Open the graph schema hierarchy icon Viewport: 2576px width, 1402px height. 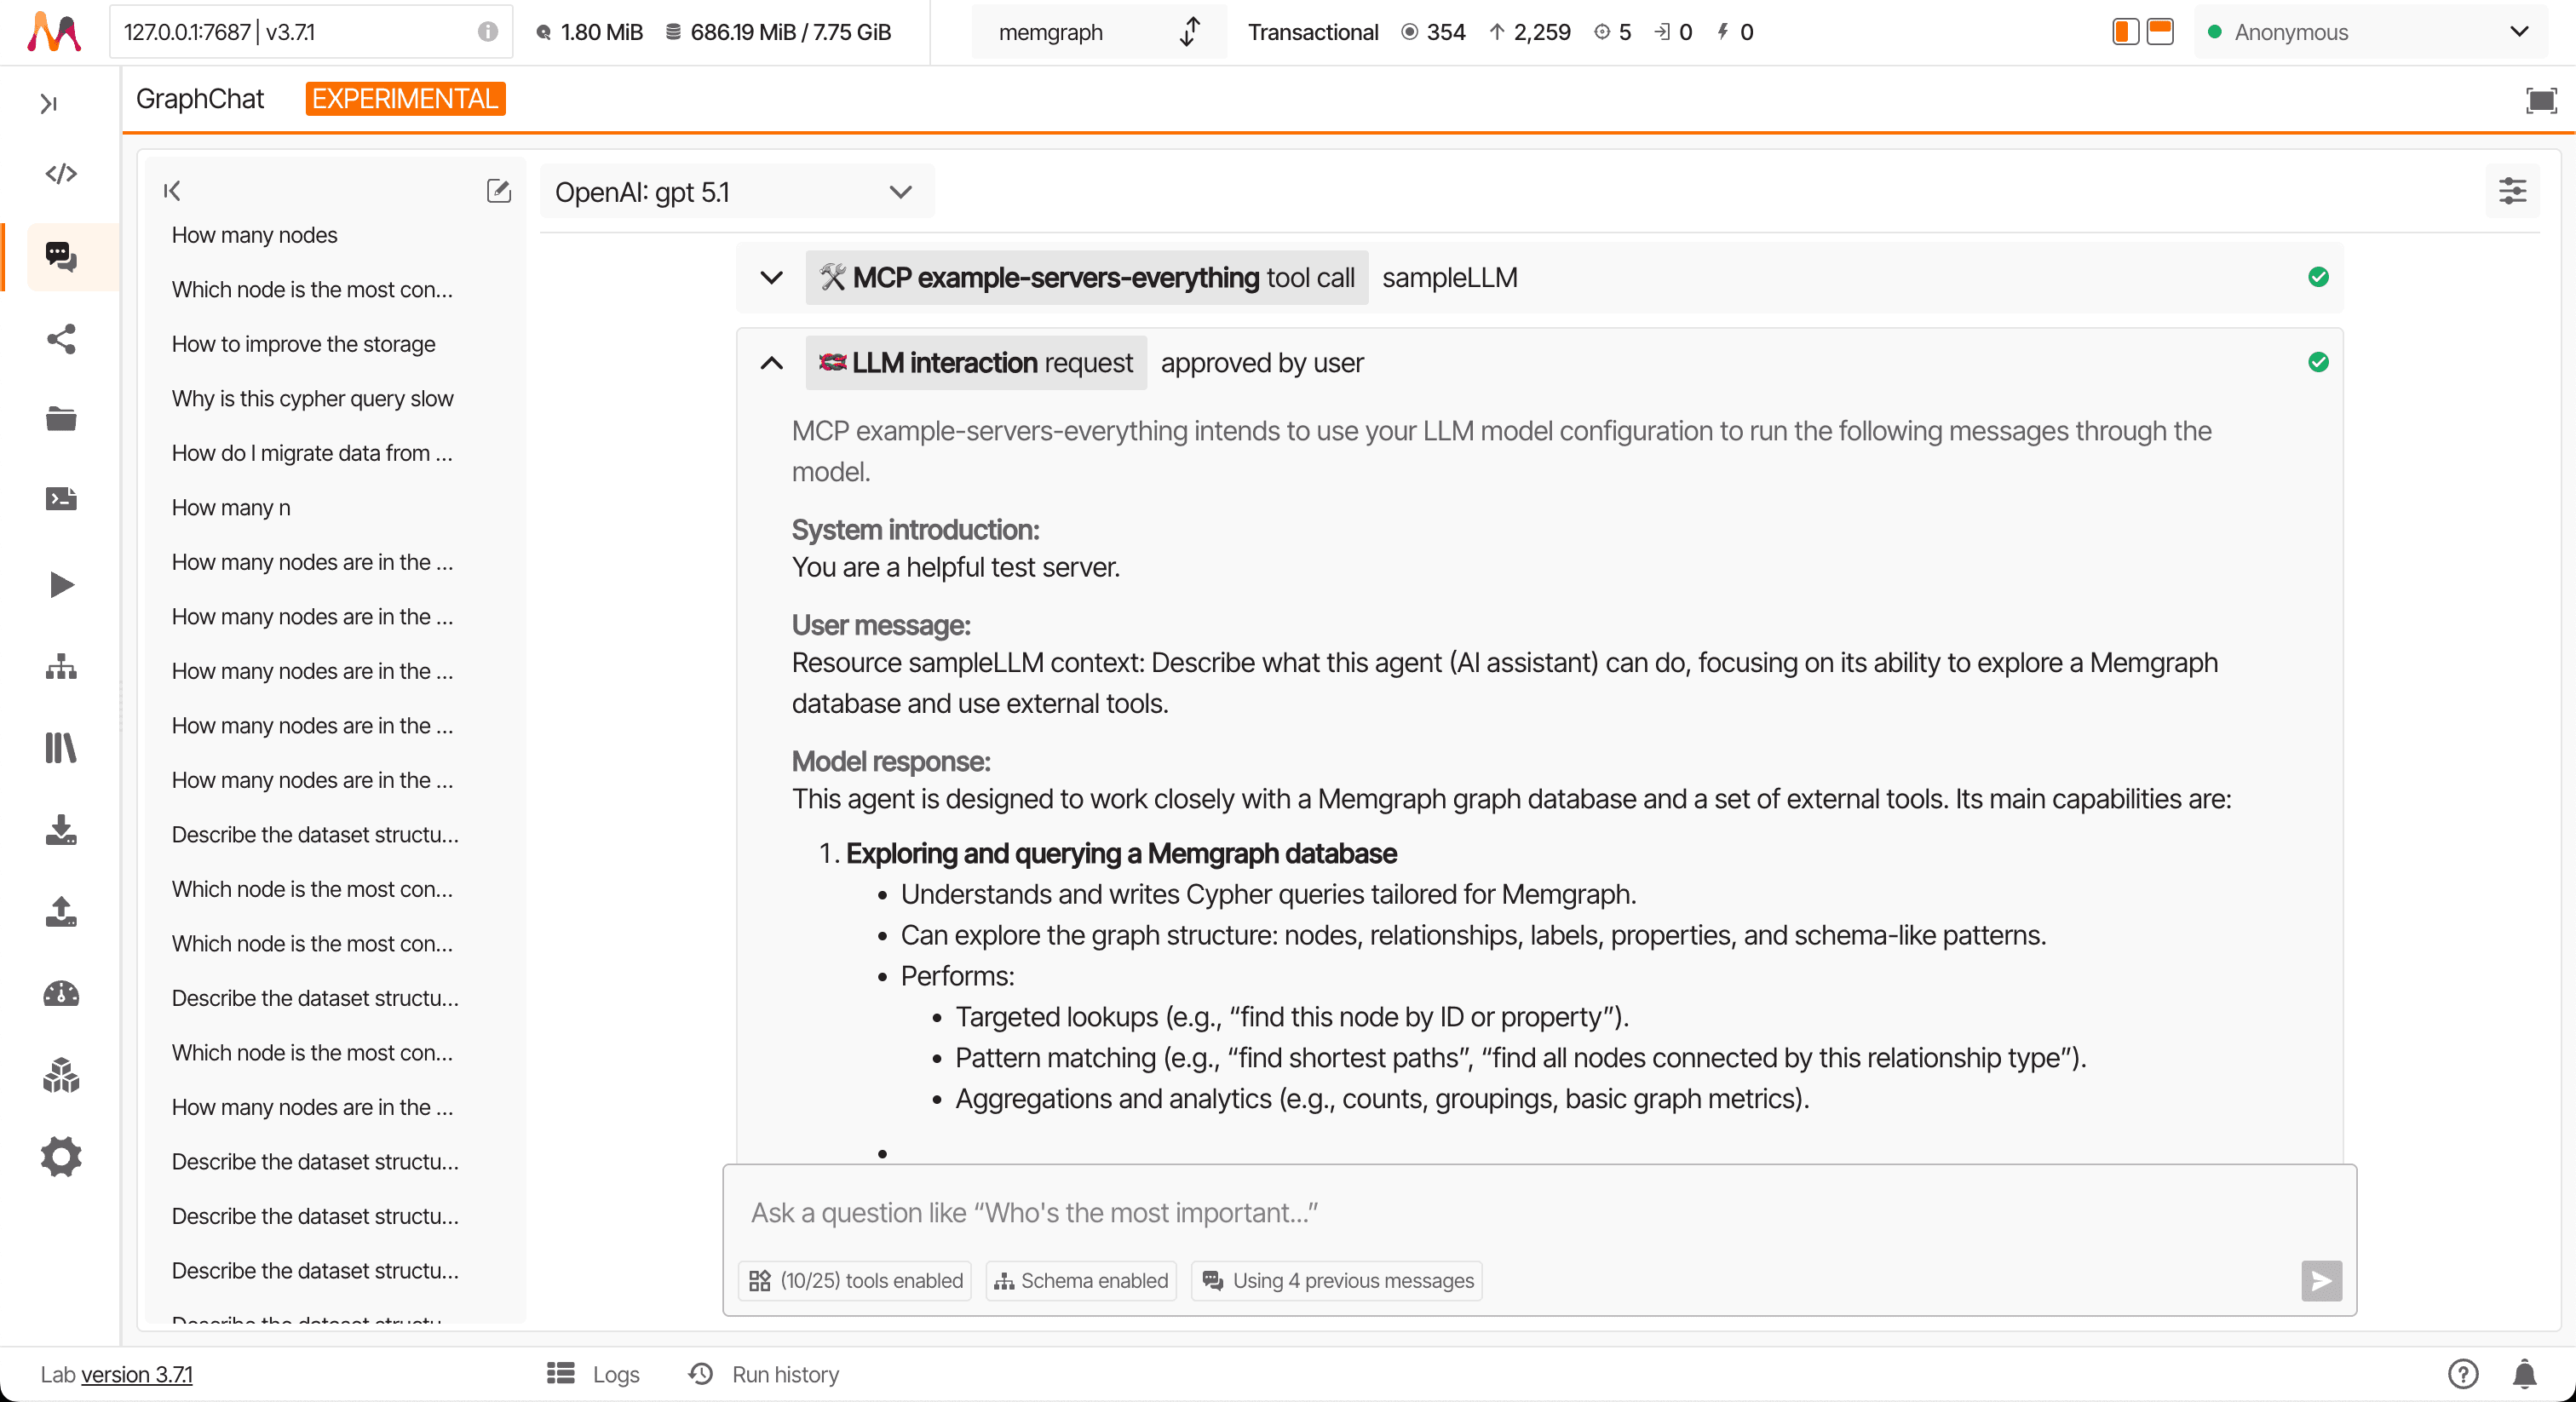61,667
